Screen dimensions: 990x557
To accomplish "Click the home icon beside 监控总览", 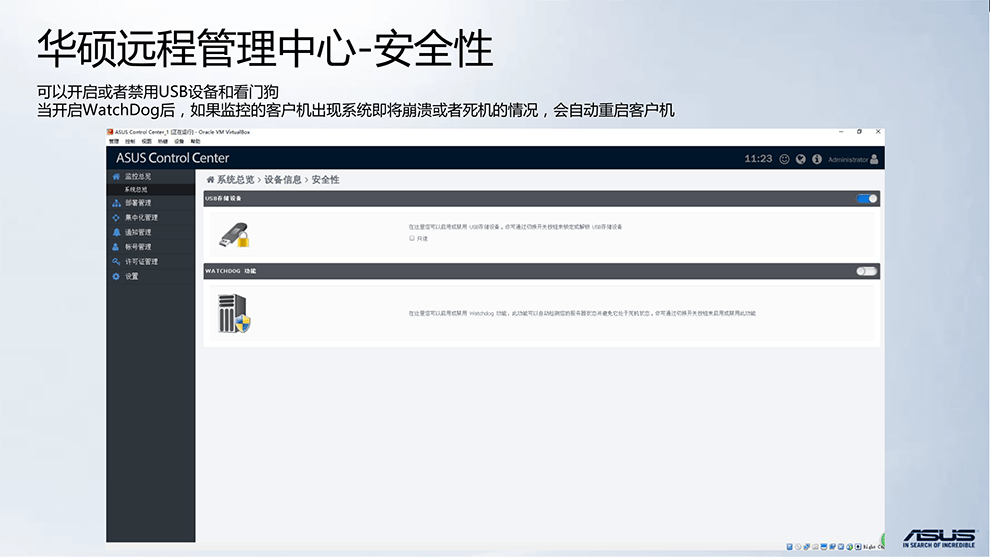I will pos(116,176).
